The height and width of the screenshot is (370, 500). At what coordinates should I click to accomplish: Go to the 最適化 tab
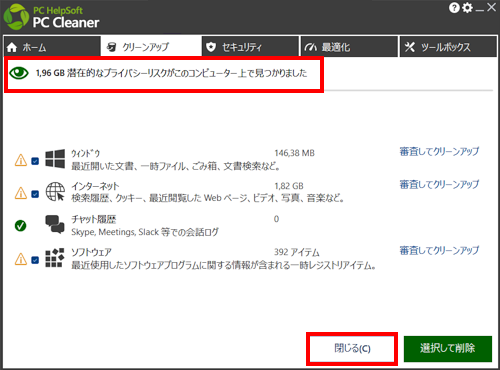pos(349,47)
